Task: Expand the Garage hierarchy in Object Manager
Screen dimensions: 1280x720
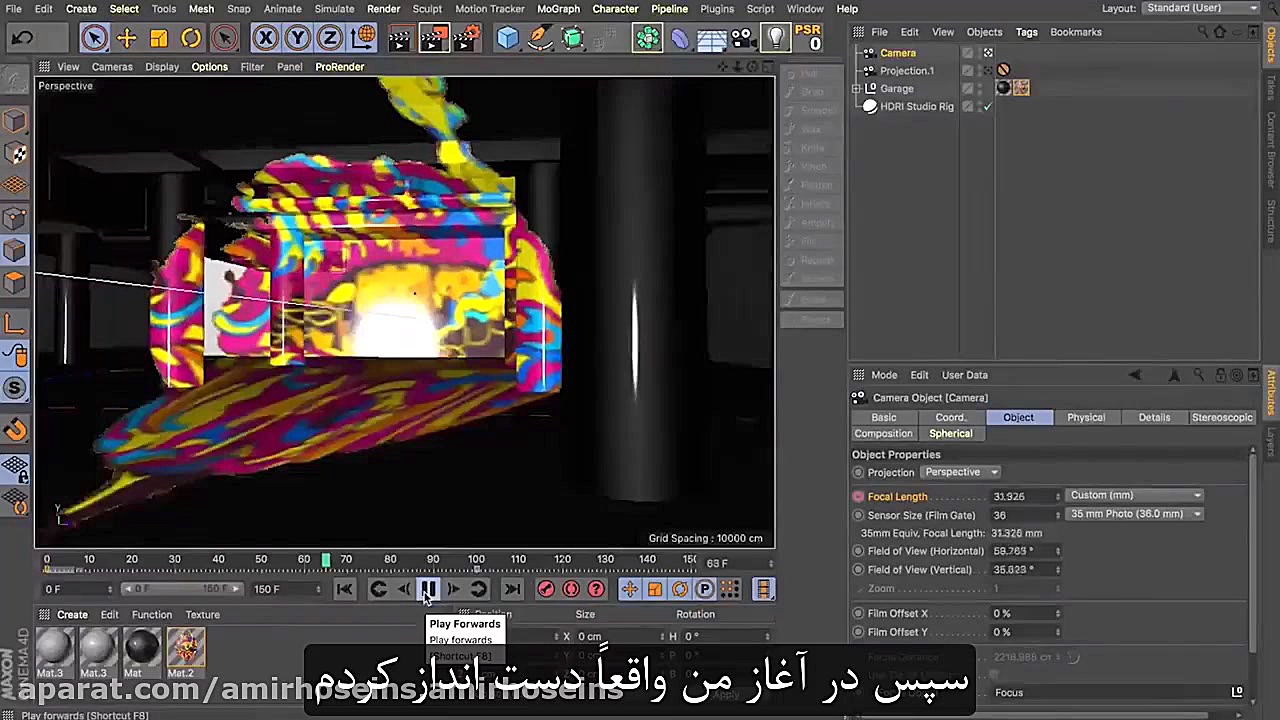Action: pos(857,88)
